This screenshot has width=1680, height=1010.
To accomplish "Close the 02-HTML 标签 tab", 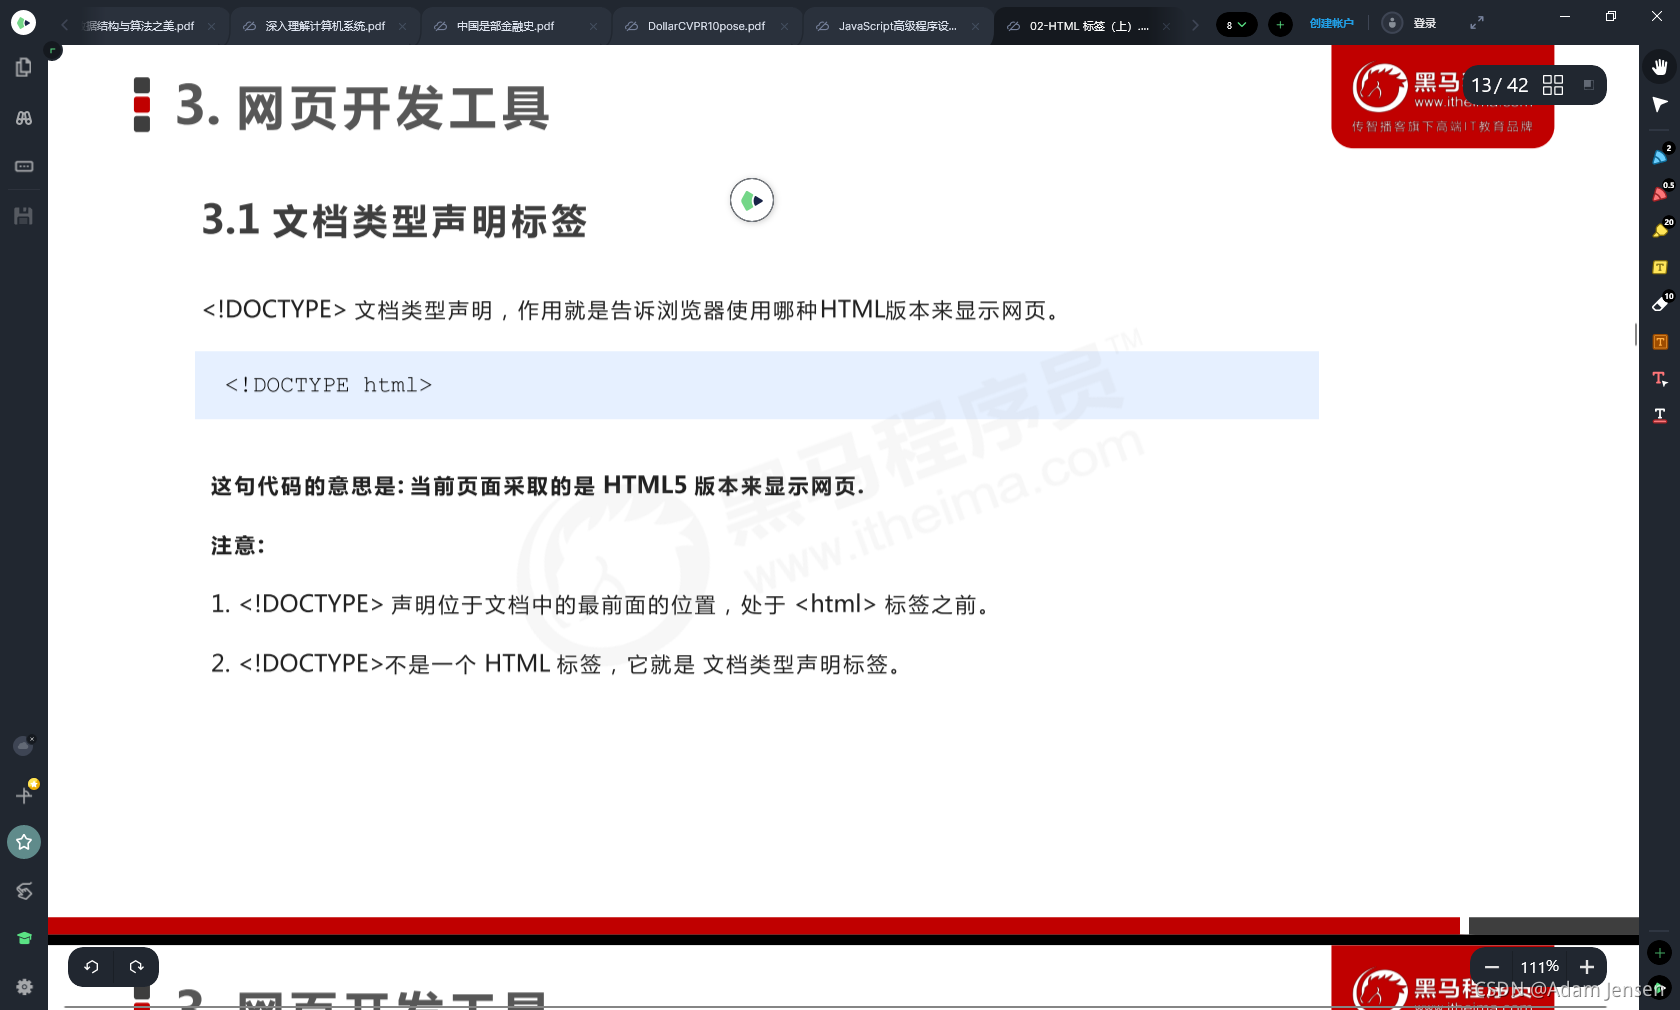I will coord(1166,26).
